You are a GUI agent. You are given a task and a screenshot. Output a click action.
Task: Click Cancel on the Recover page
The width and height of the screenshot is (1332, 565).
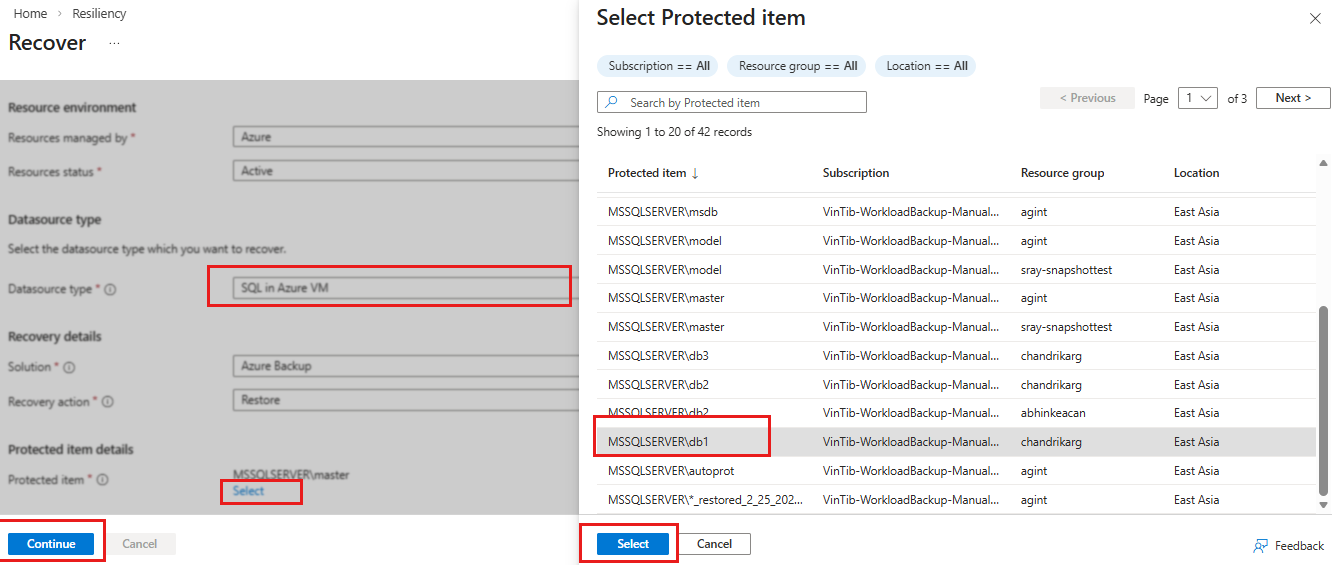[x=139, y=544]
